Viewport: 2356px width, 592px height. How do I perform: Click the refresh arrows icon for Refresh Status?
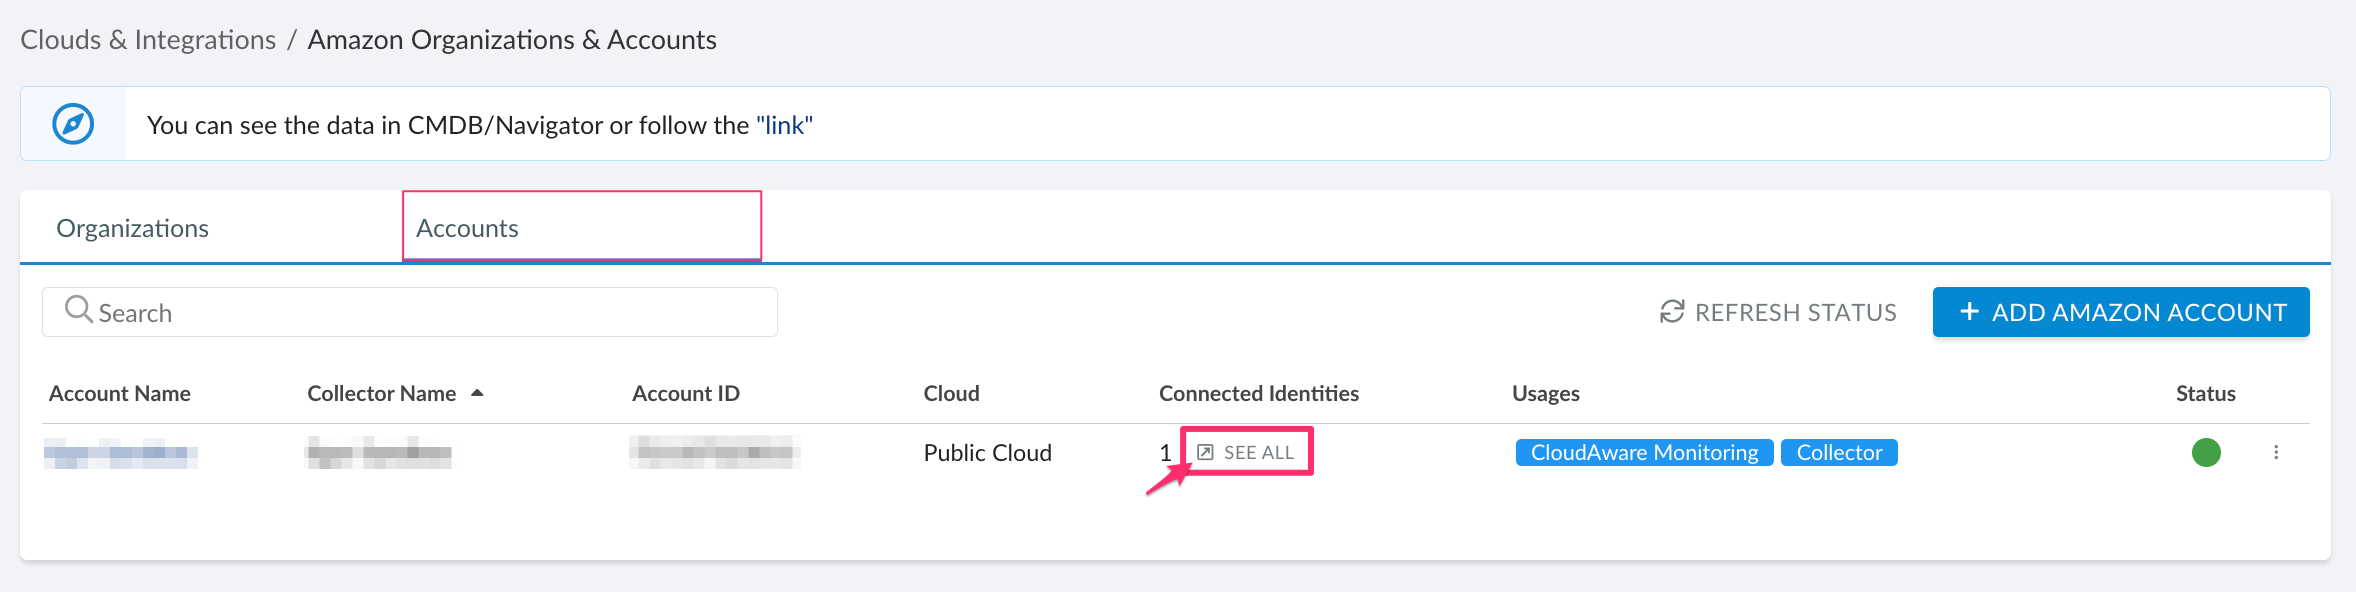[1672, 312]
